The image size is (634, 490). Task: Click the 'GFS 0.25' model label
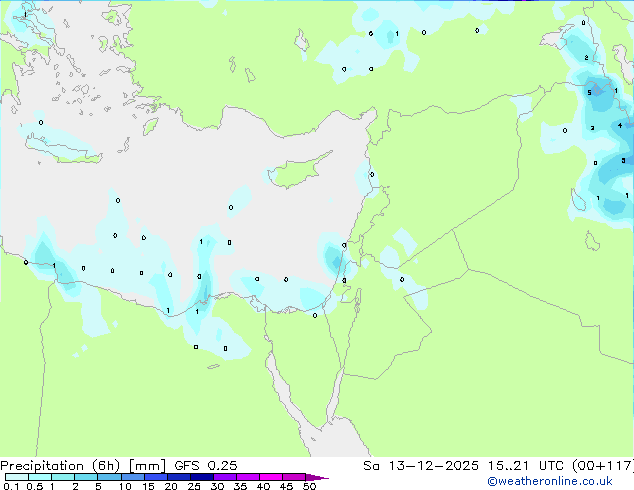click(205, 466)
